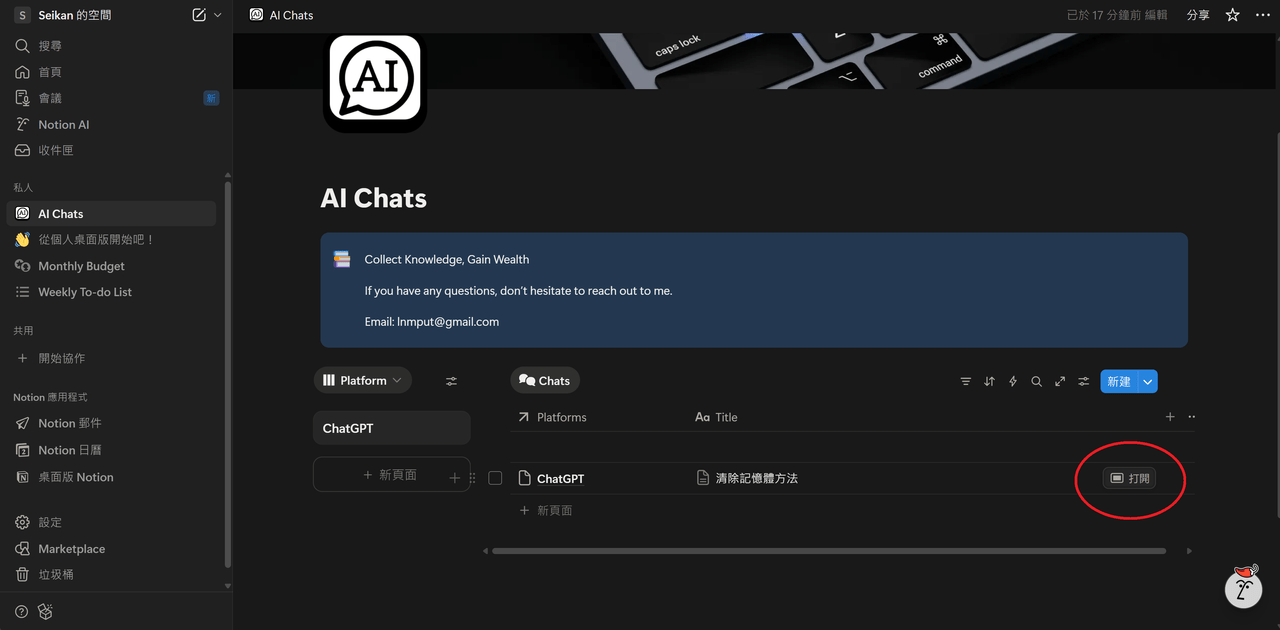This screenshot has width=1280, height=630.
Task: Open the lightning automations icon
Action: [x=1013, y=381]
